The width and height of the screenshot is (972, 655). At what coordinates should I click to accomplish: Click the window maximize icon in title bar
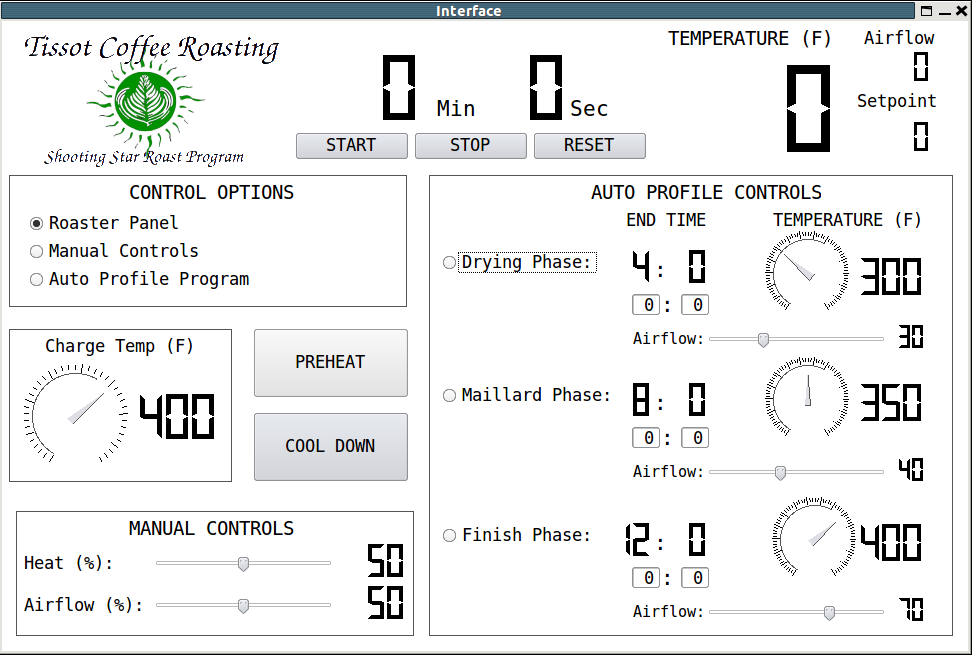pos(927,11)
